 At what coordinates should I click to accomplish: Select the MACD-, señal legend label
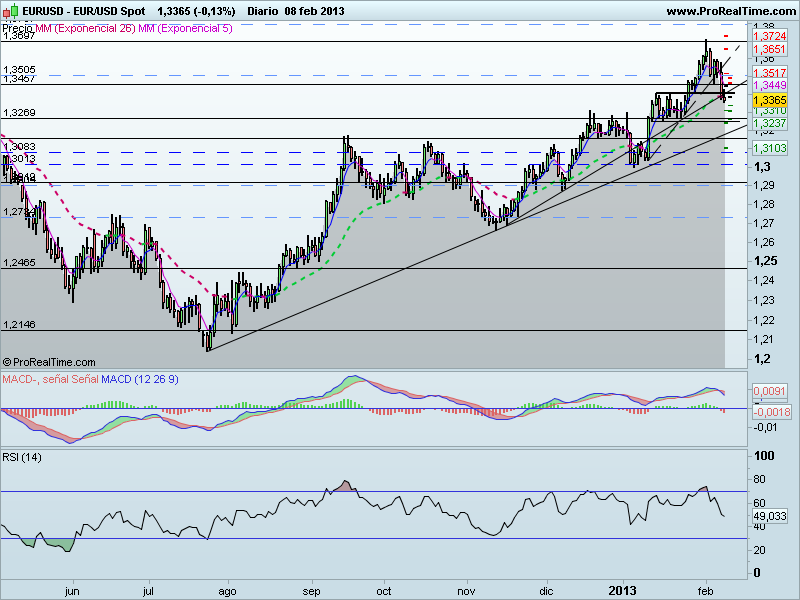(x=36, y=379)
